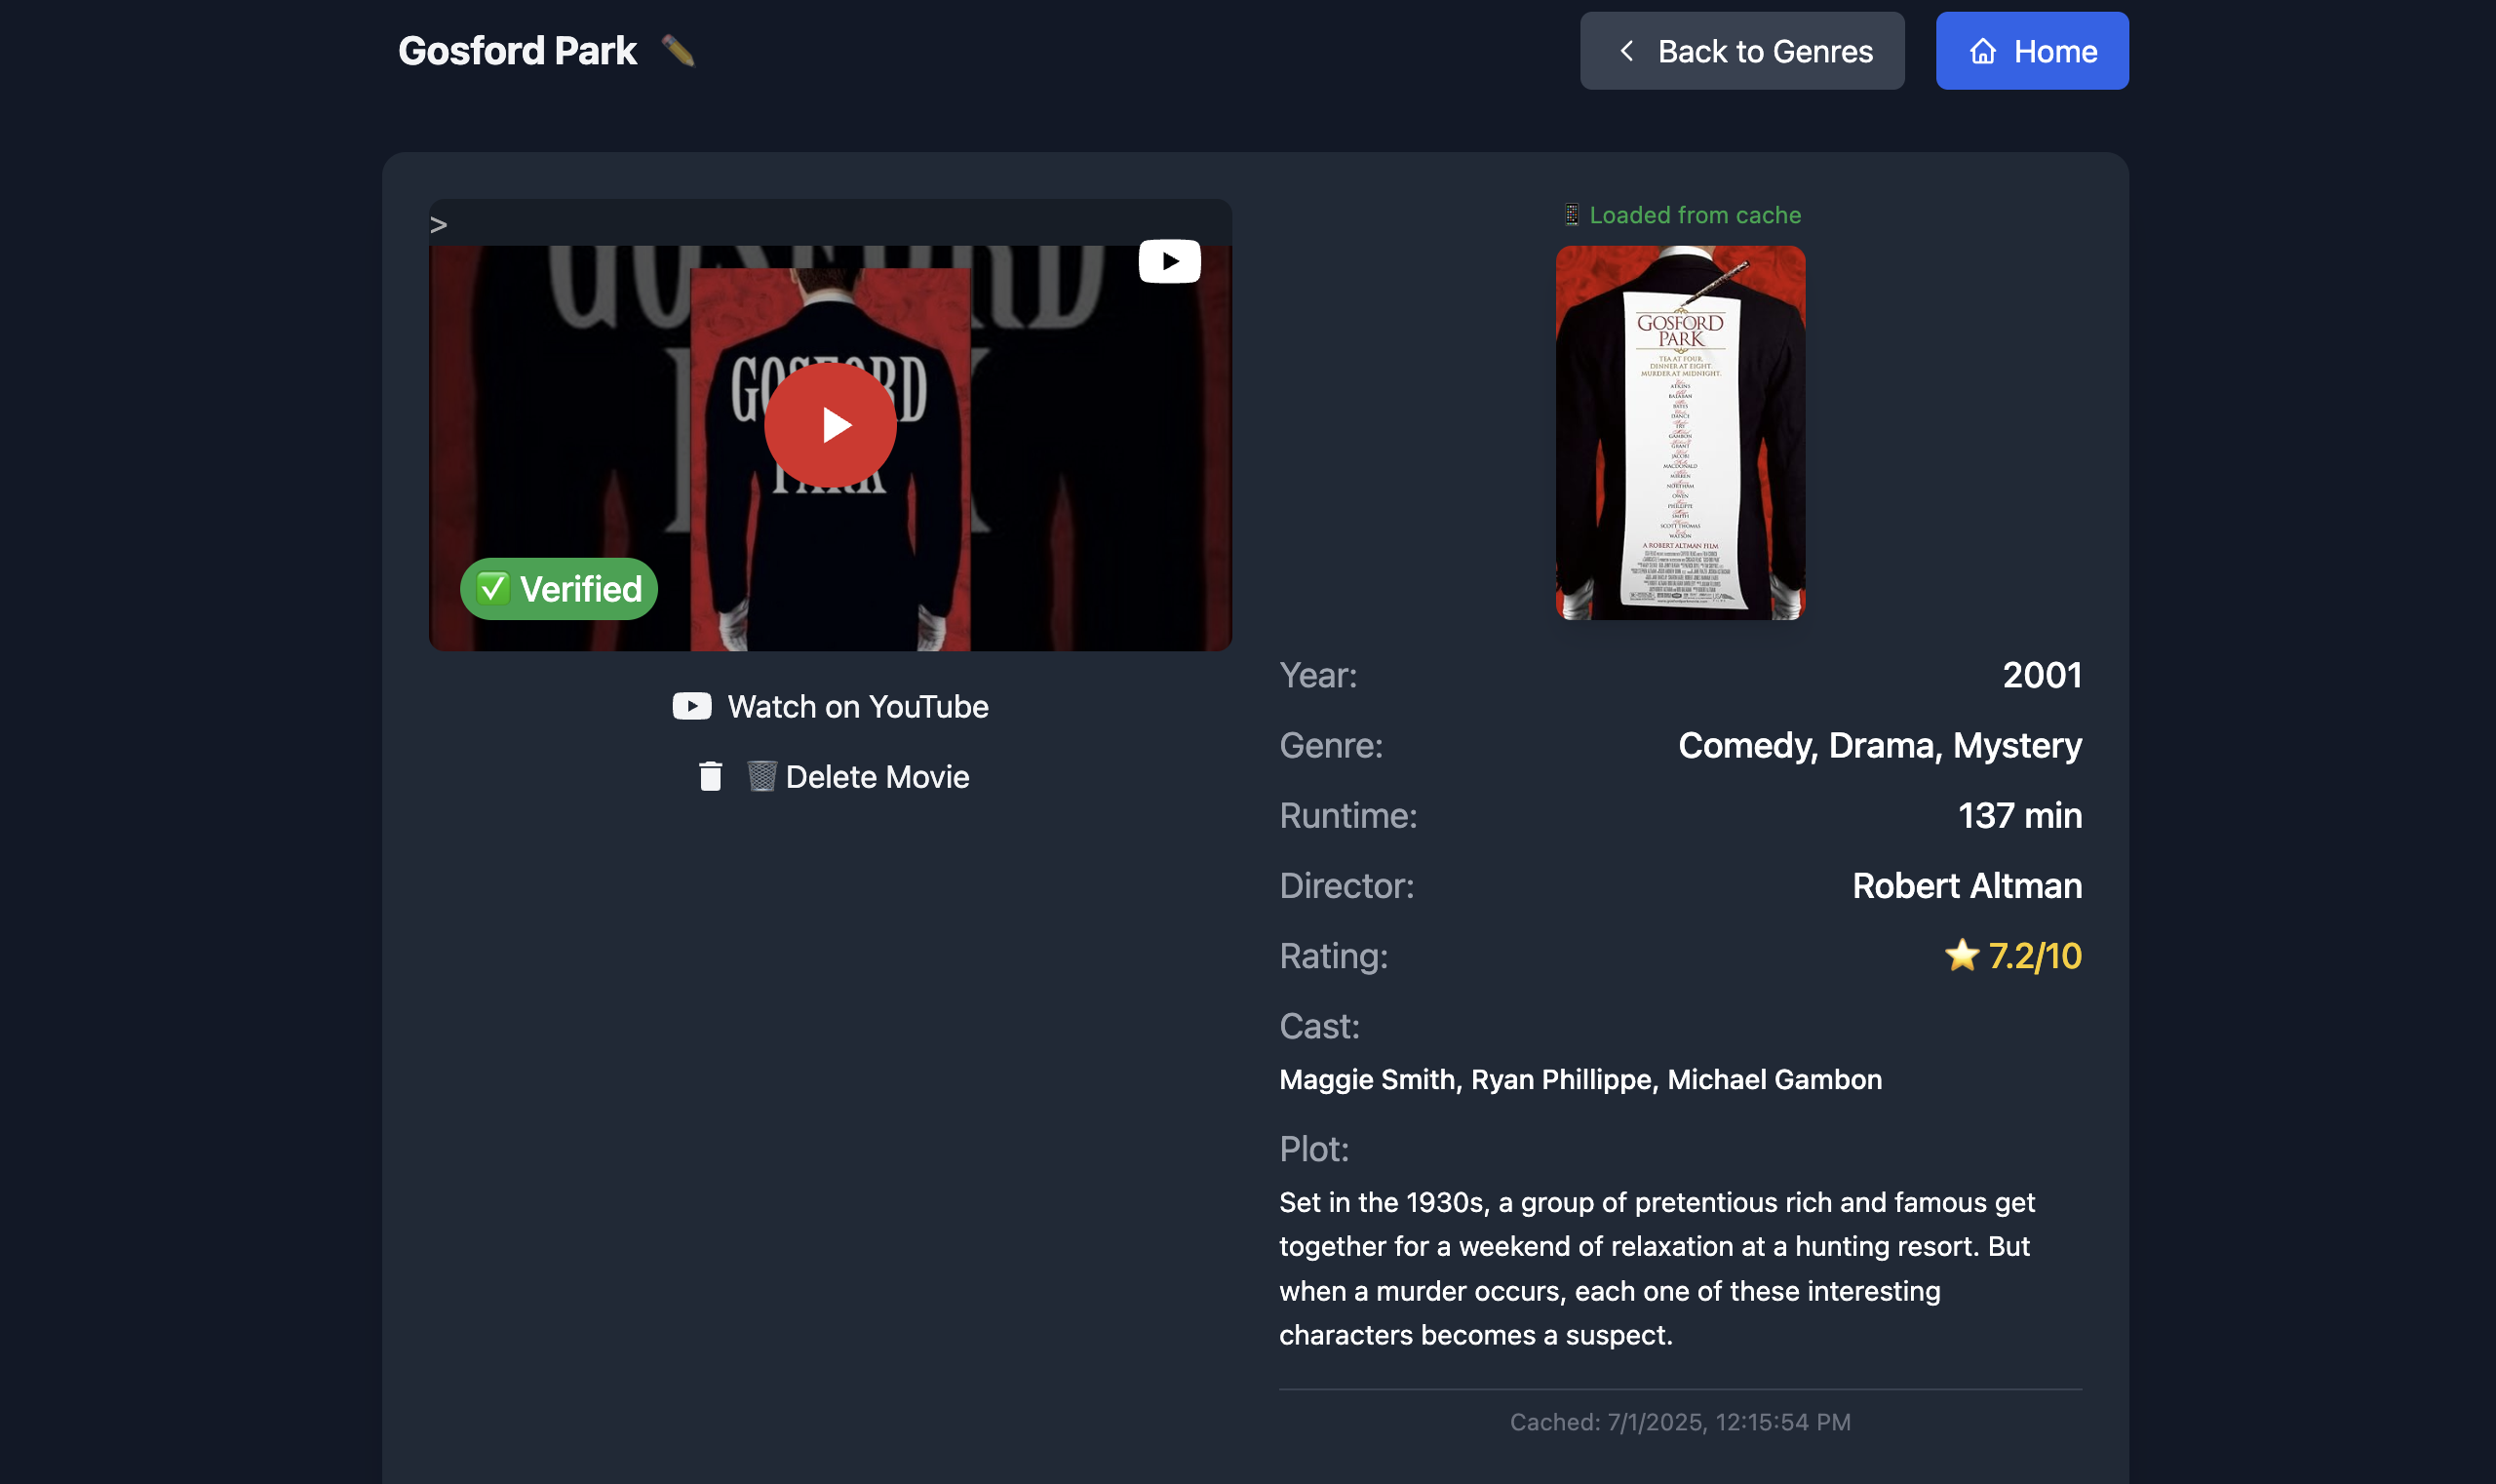Go back using Back to Genres button
Viewport: 2496px width, 1484px height.
pos(1742,51)
